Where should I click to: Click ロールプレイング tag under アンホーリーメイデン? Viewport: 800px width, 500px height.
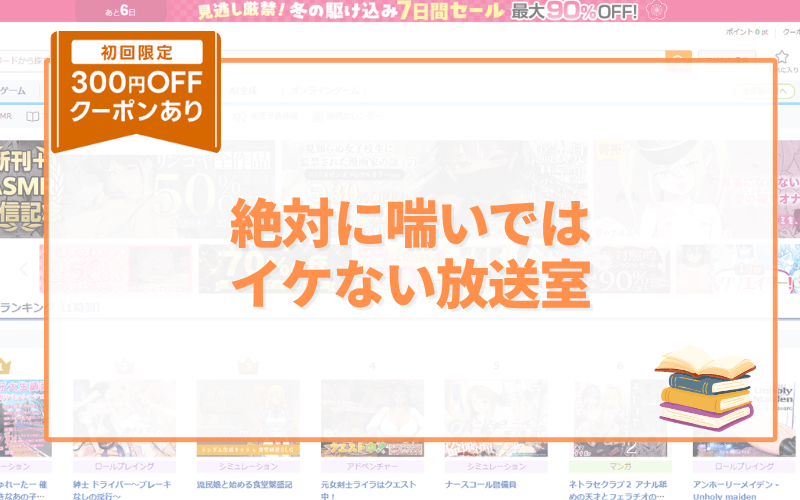click(744, 466)
